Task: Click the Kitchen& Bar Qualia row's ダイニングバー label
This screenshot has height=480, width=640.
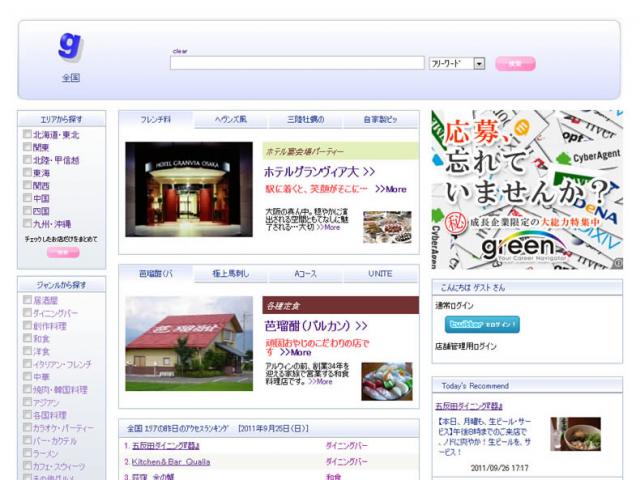Action: point(347,462)
